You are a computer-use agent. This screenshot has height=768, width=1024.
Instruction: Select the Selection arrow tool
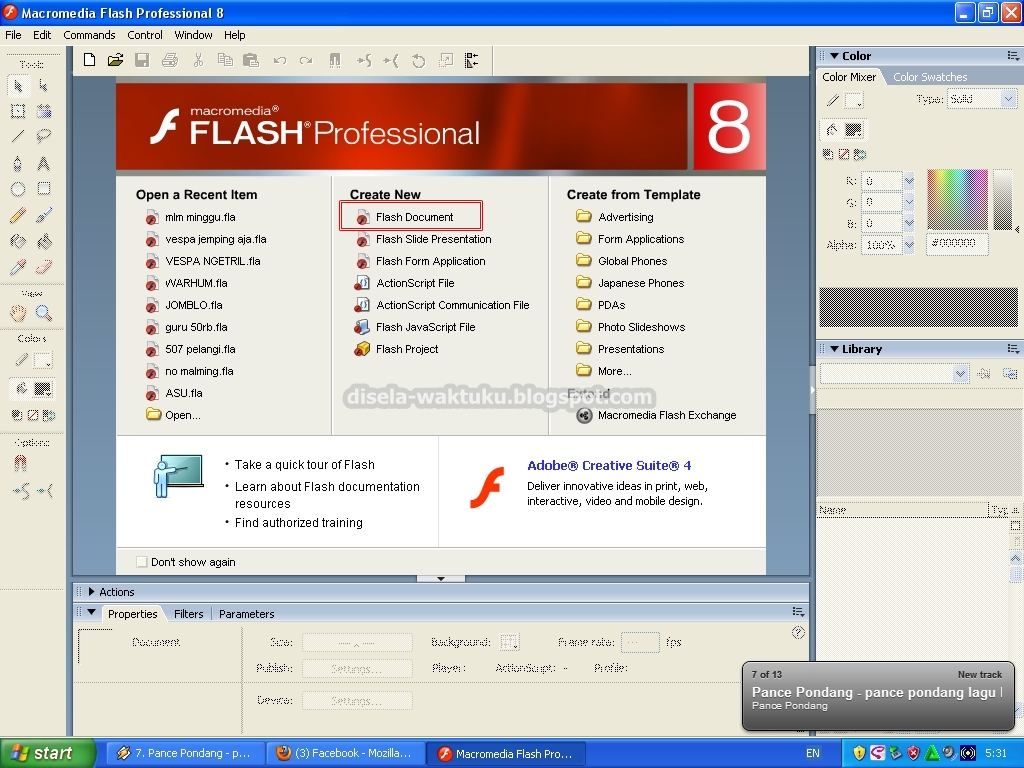[18, 86]
